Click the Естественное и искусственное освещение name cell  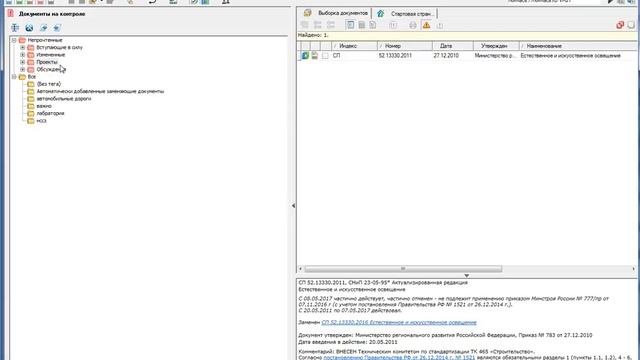571,56
